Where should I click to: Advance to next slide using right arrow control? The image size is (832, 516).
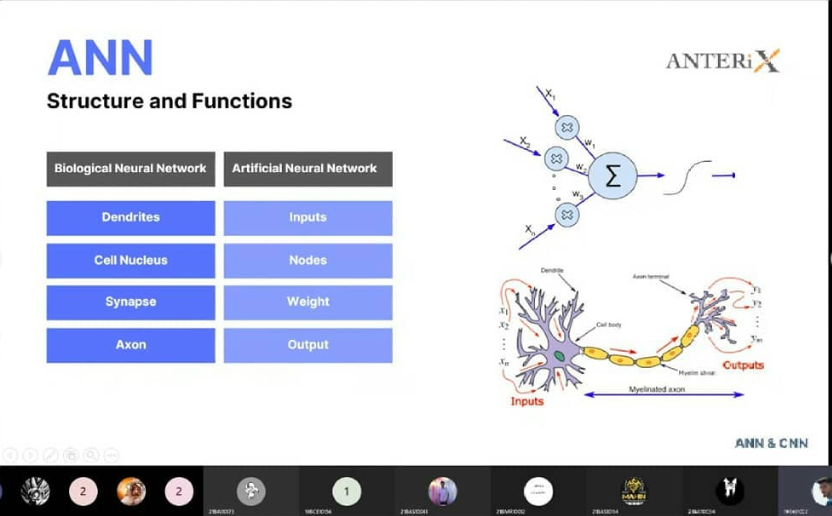30,455
